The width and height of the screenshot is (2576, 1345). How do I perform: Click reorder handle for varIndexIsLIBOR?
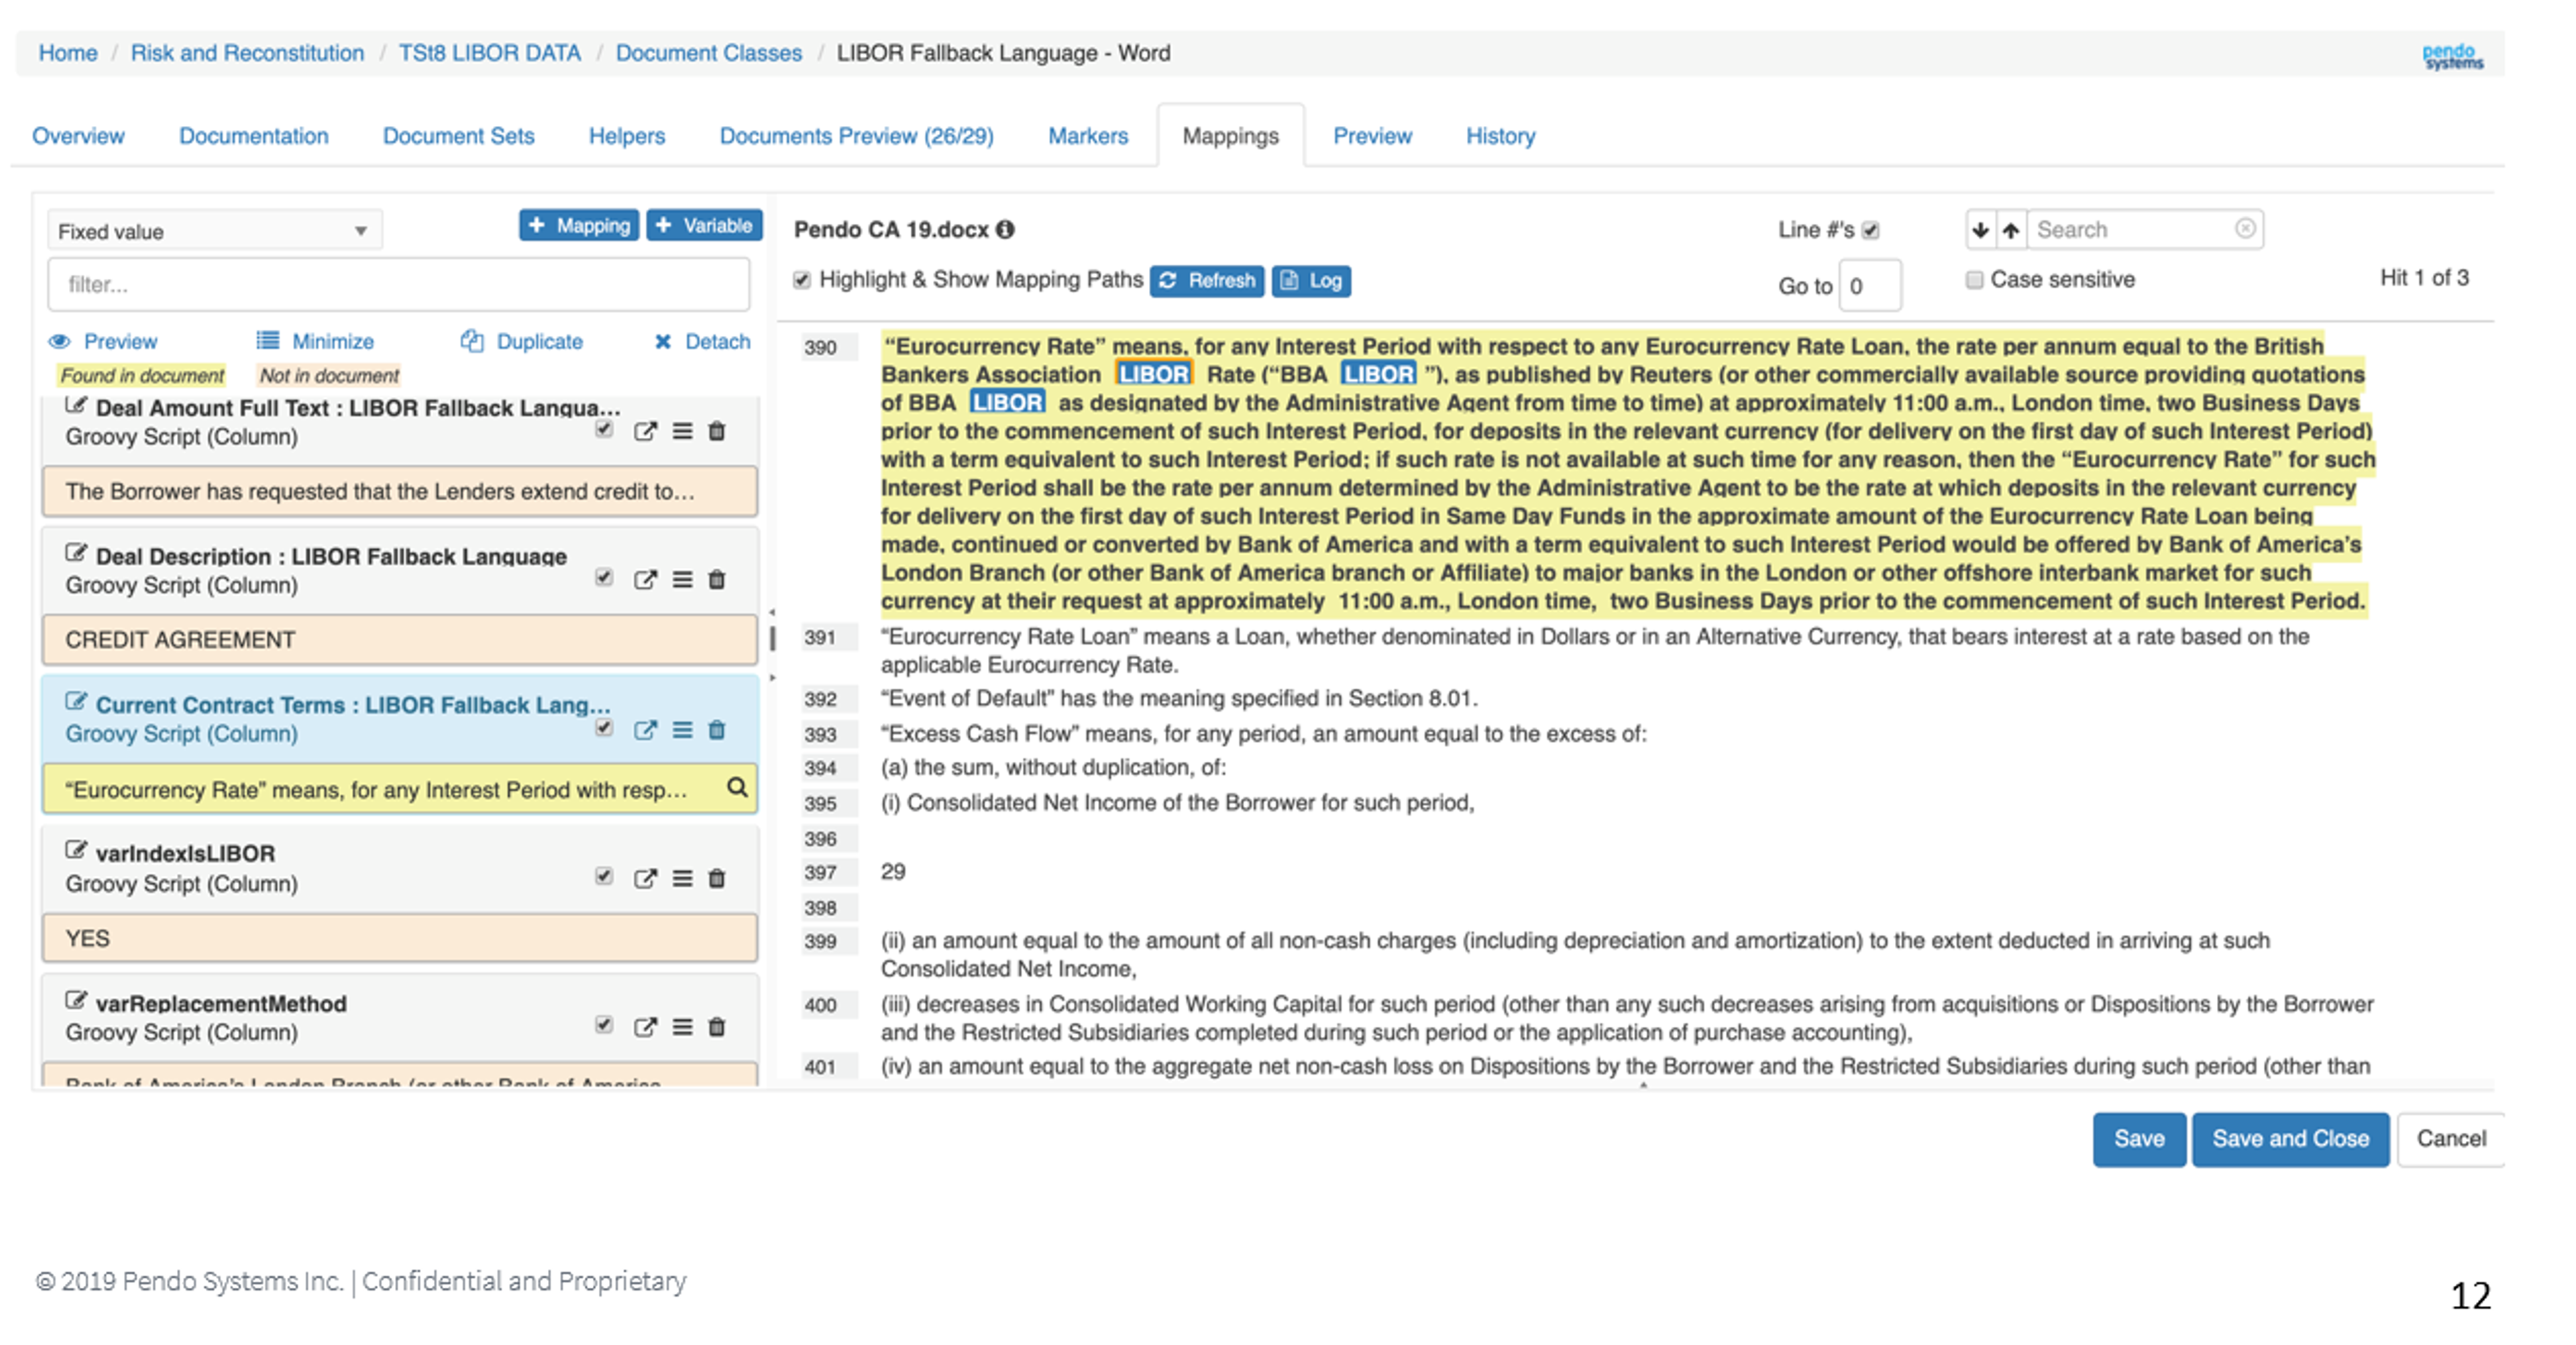pos(682,878)
